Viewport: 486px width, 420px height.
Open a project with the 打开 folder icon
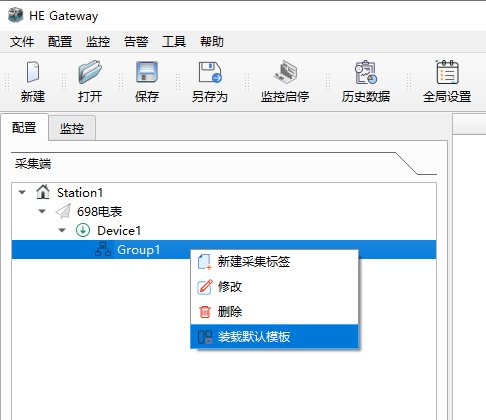coord(90,72)
